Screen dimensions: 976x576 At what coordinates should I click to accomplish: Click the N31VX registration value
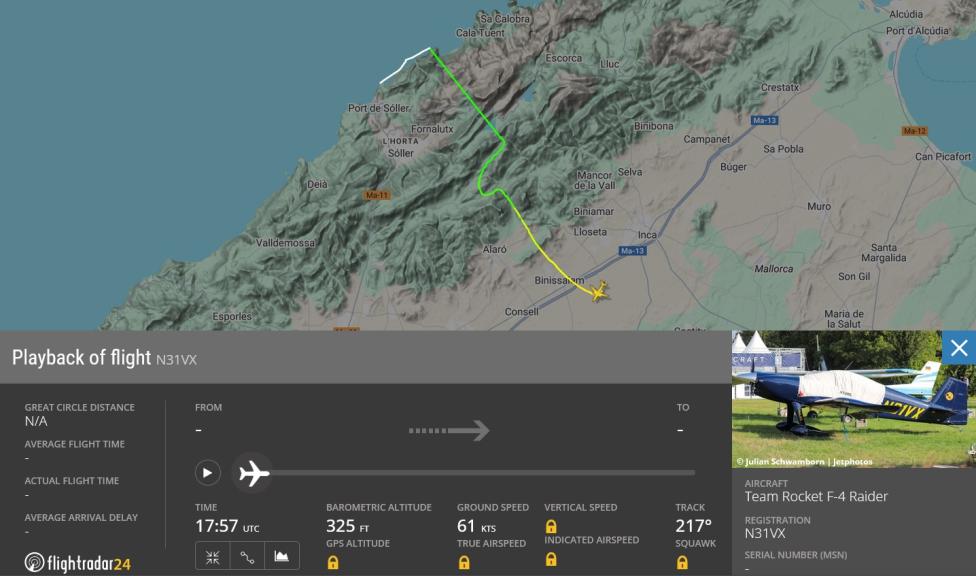click(764, 534)
